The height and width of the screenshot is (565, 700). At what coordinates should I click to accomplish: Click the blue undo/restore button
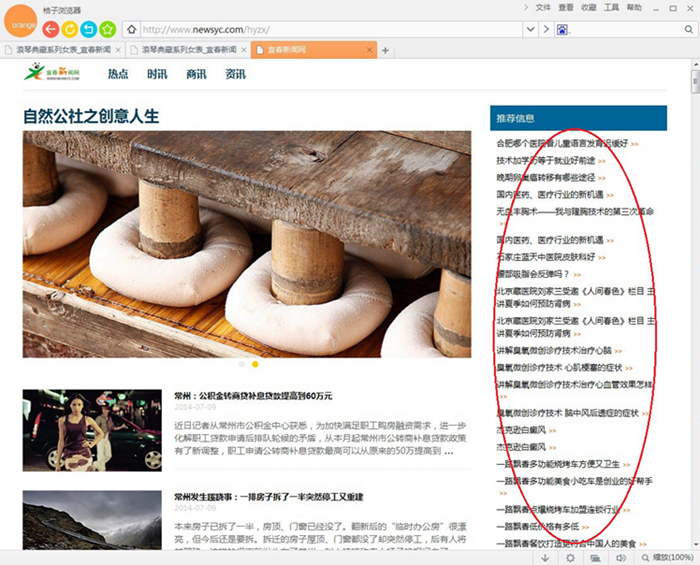[x=89, y=29]
